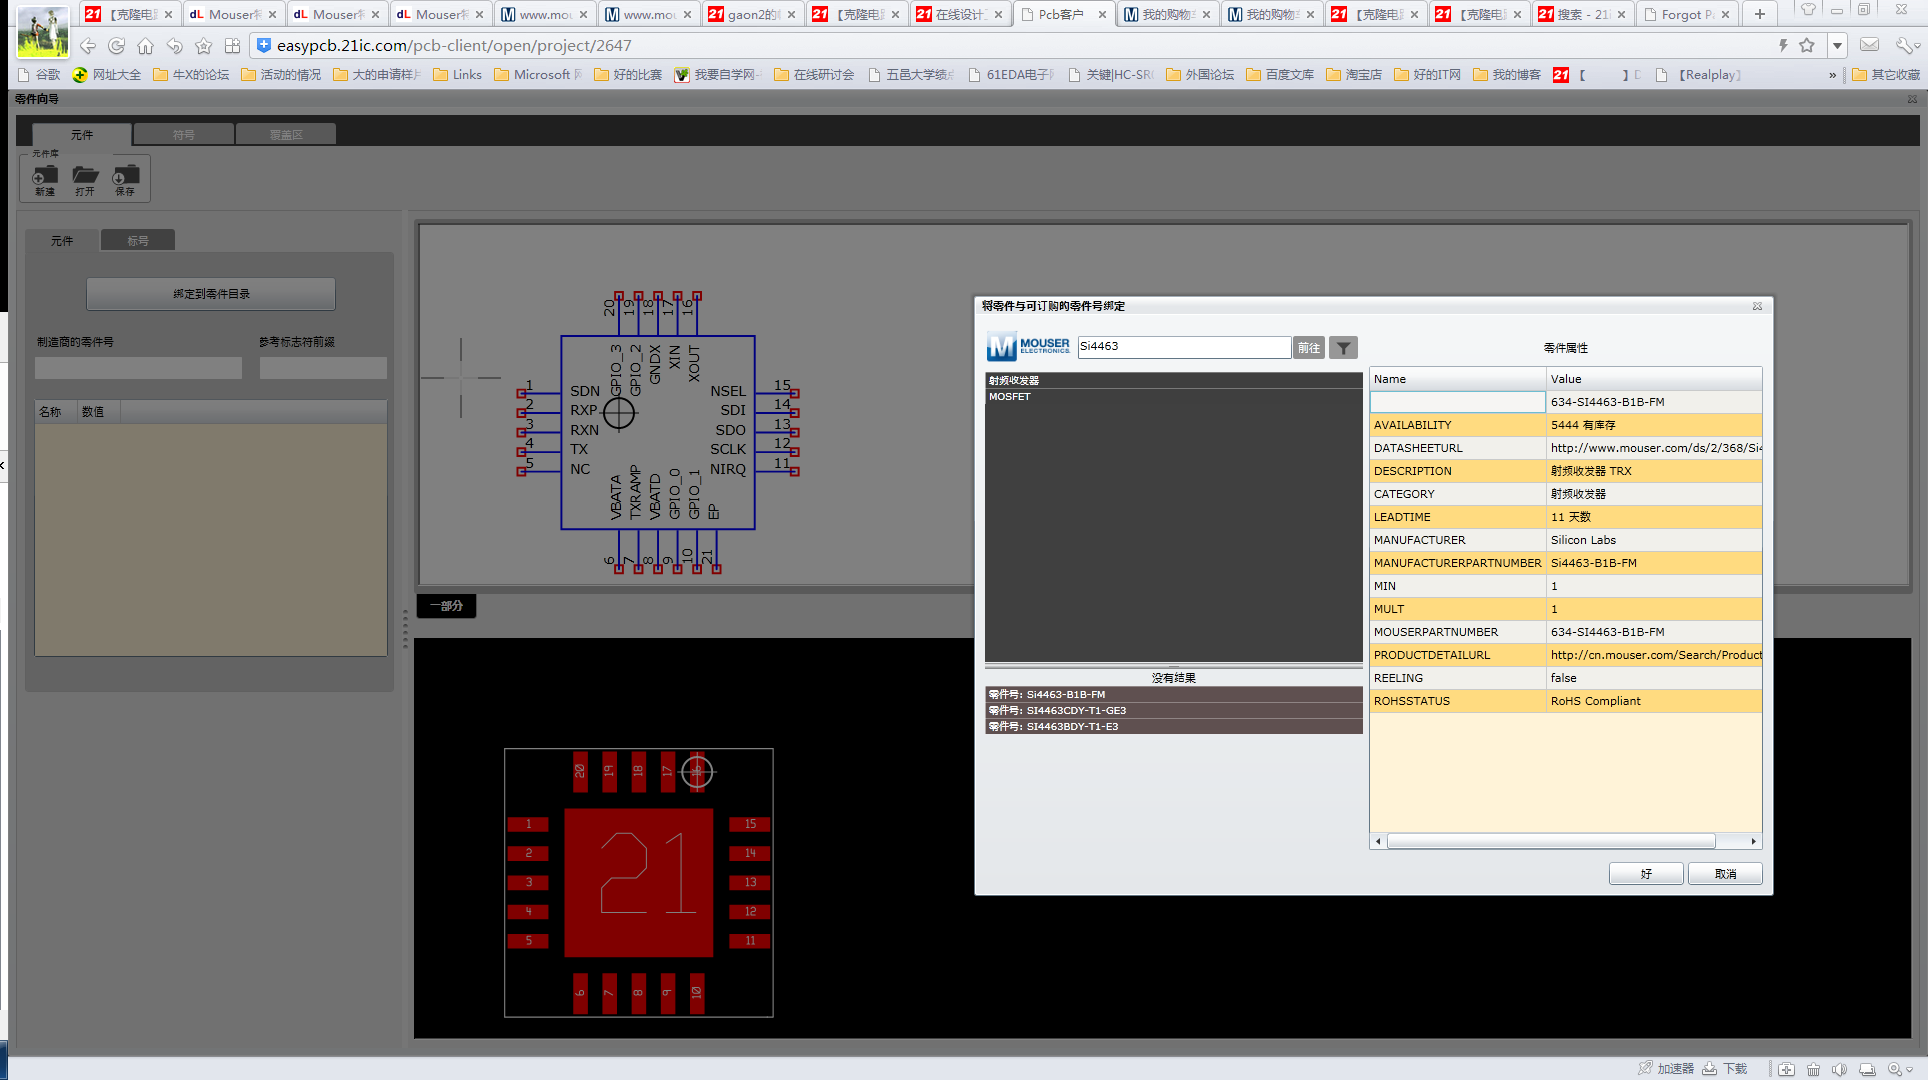This screenshot has height=1080, width=1928.
Task: Select part result Si4463-B1B-FM
Action: (1173, 694)
